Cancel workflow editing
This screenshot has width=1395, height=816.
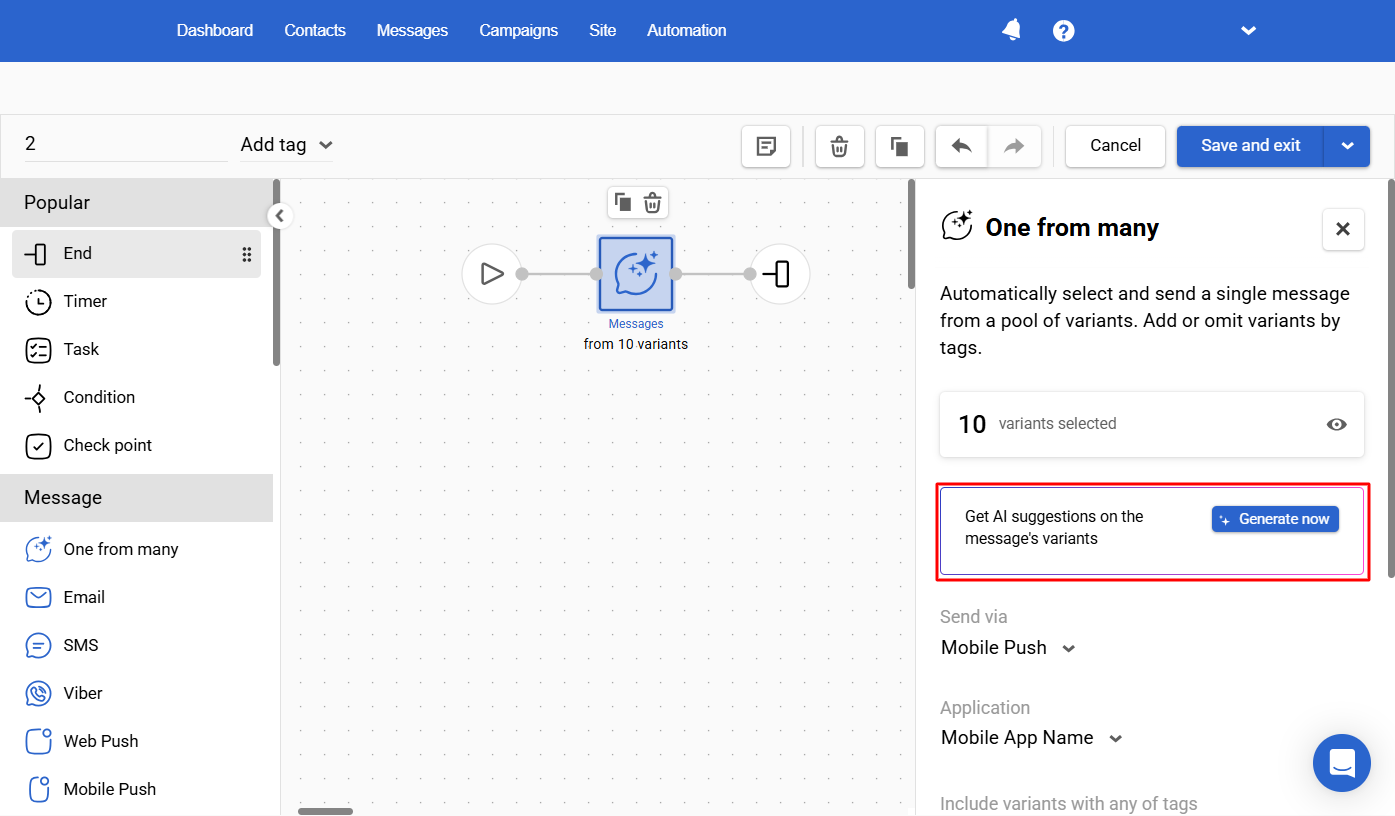pos(1115,146)
